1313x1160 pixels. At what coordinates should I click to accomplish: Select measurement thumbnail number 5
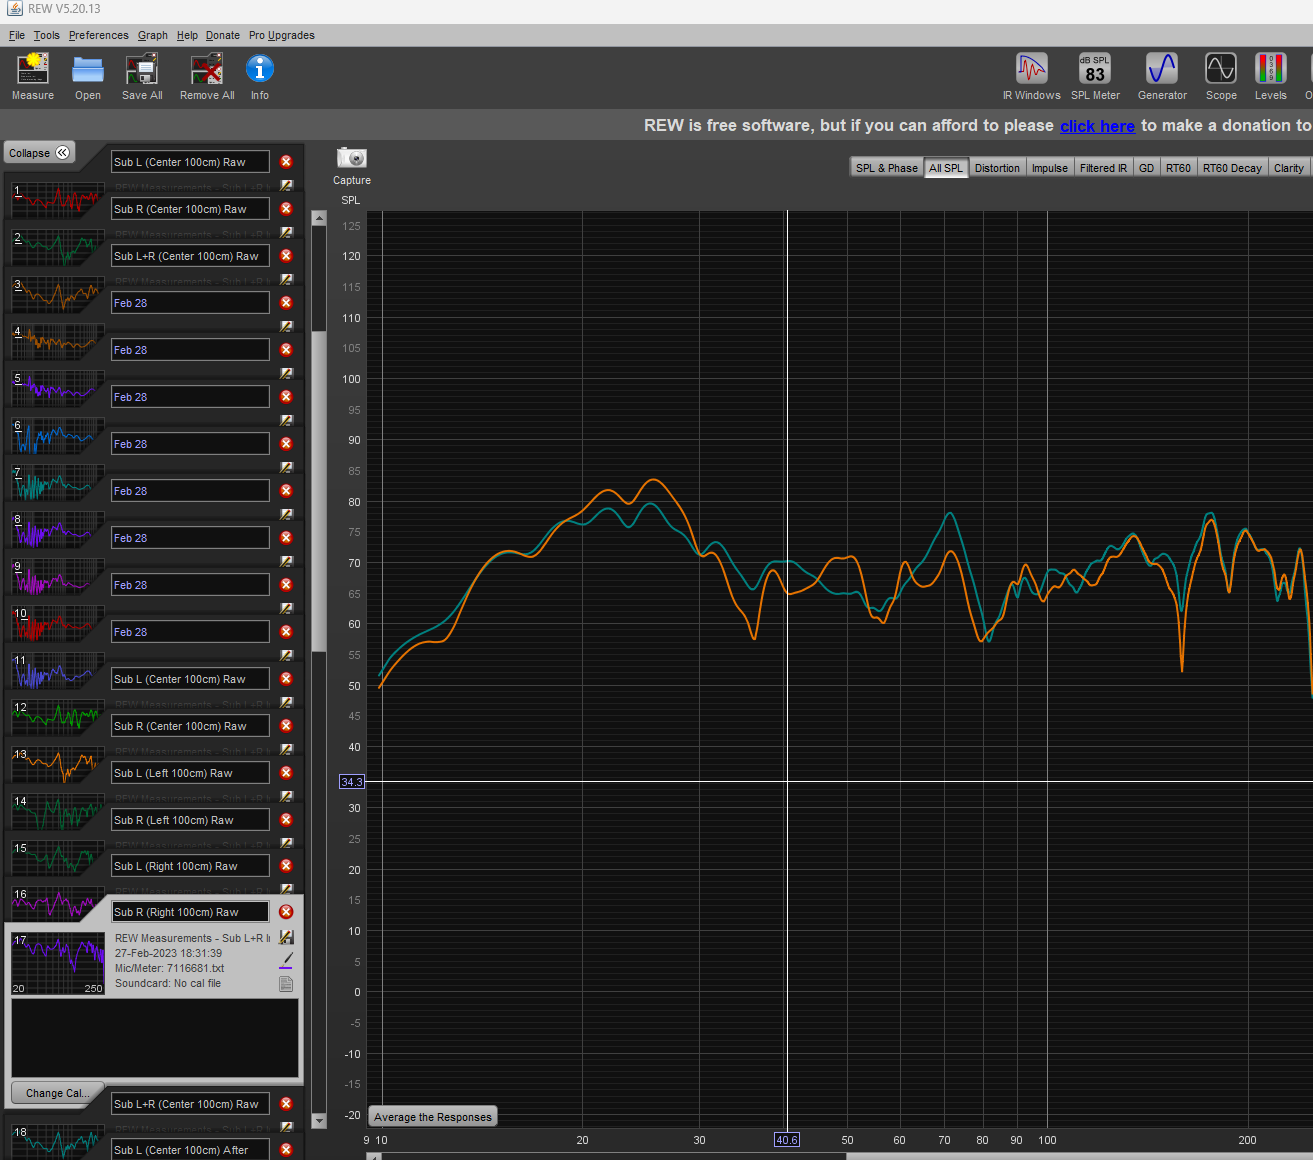[57, 388]
